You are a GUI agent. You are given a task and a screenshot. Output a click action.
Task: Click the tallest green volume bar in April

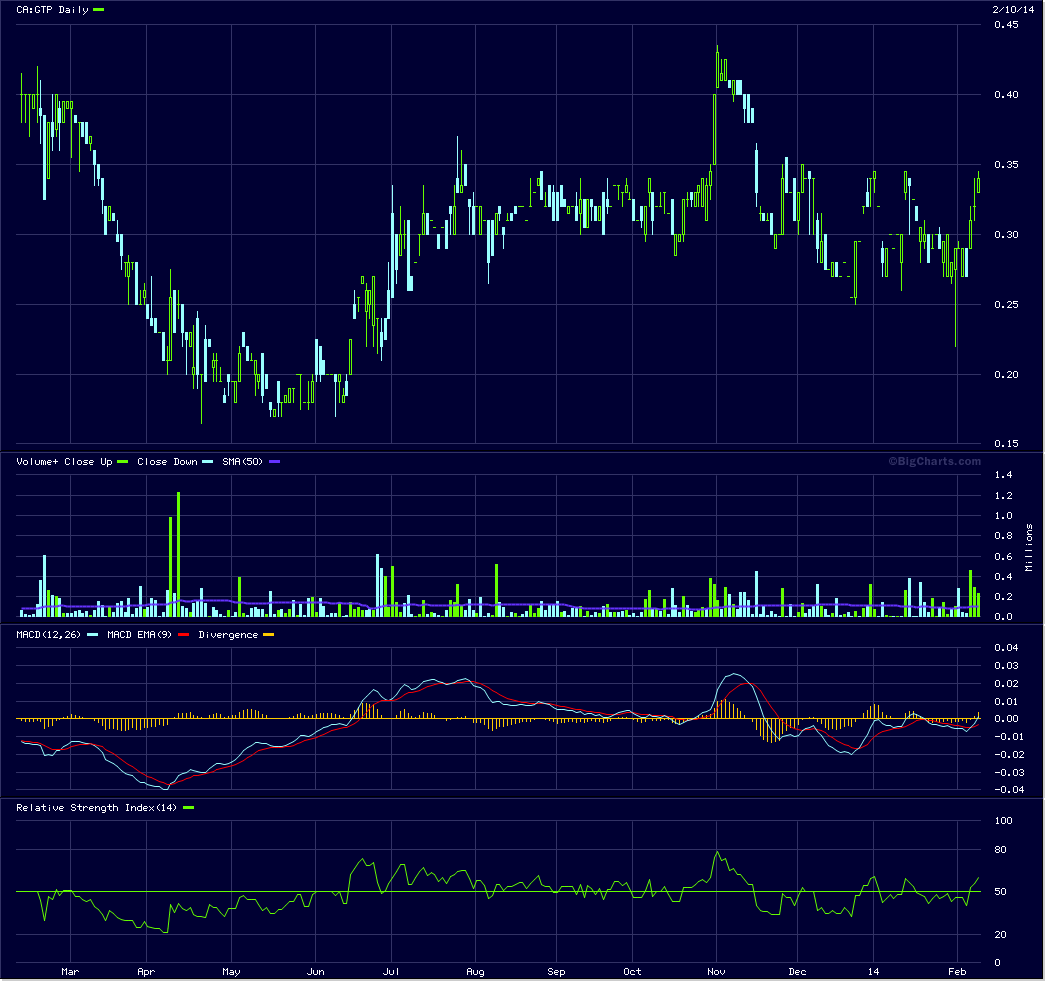(178, 555)
